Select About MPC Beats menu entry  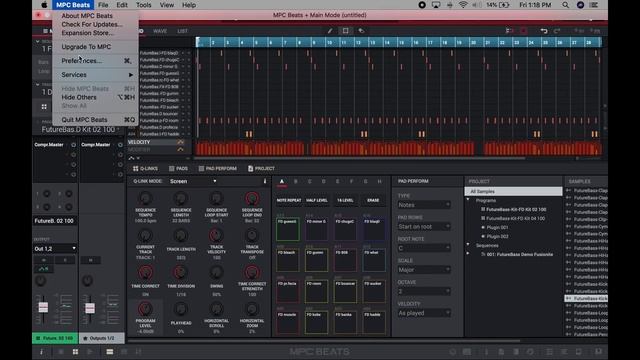click(96, 16)
